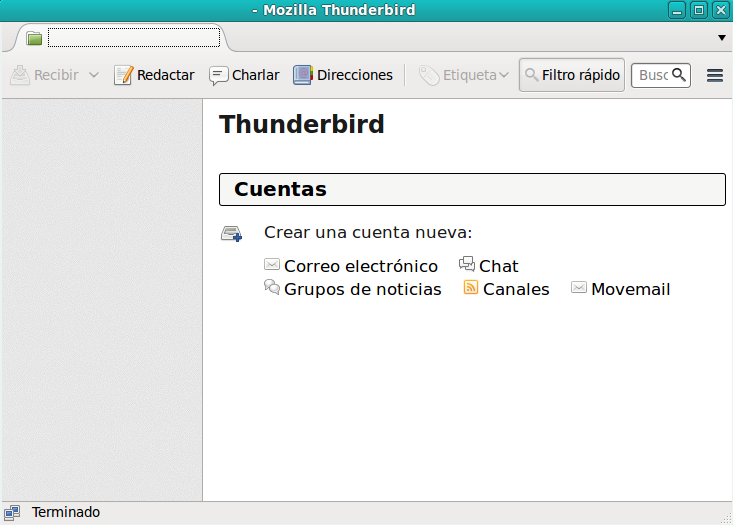Viewport: 733px width, 525px height.
Task: Click the Chat bubbles icon
Action: click(x=467, y=264)
